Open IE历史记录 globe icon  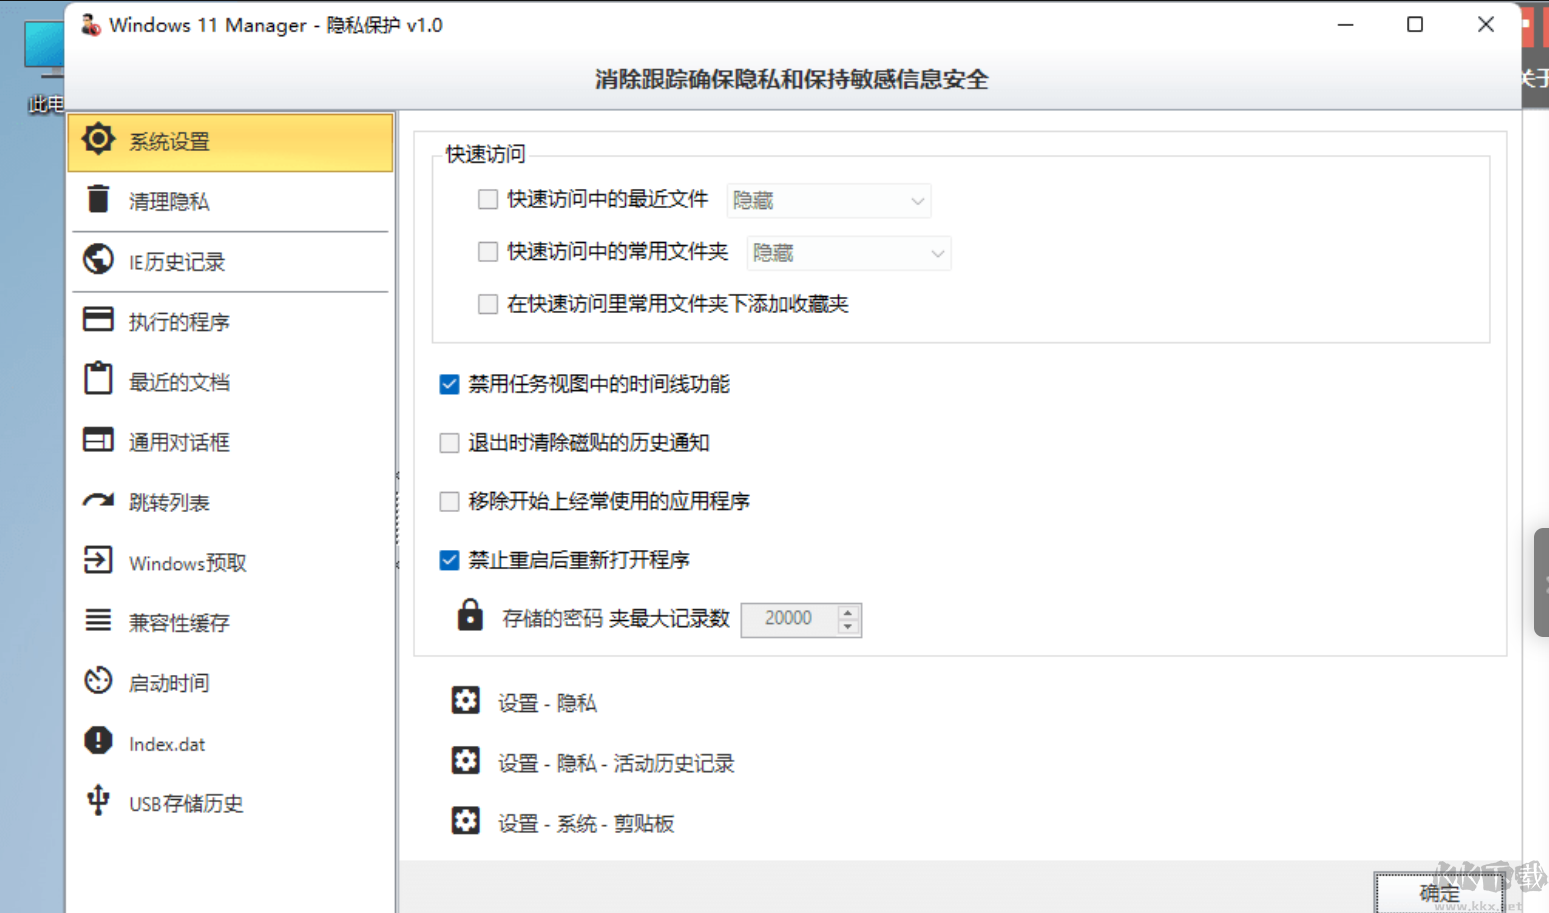click(98, 261)
